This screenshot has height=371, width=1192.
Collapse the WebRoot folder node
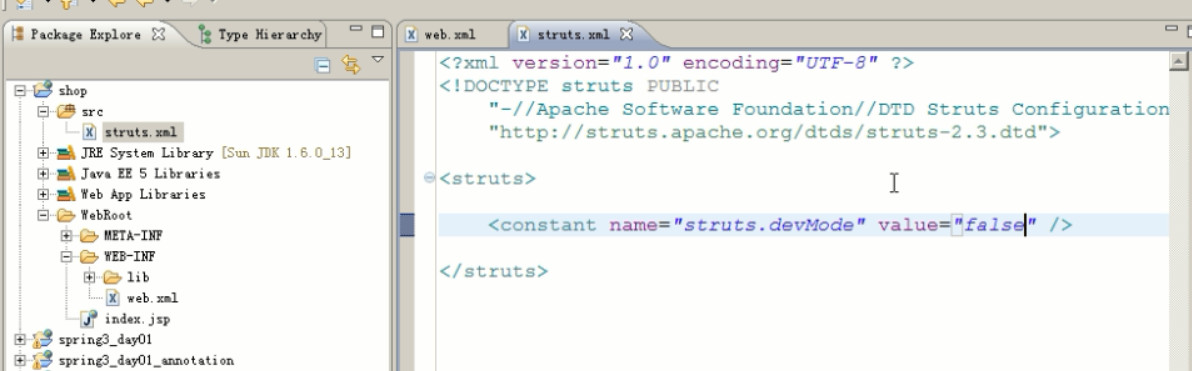coord(43,215)
